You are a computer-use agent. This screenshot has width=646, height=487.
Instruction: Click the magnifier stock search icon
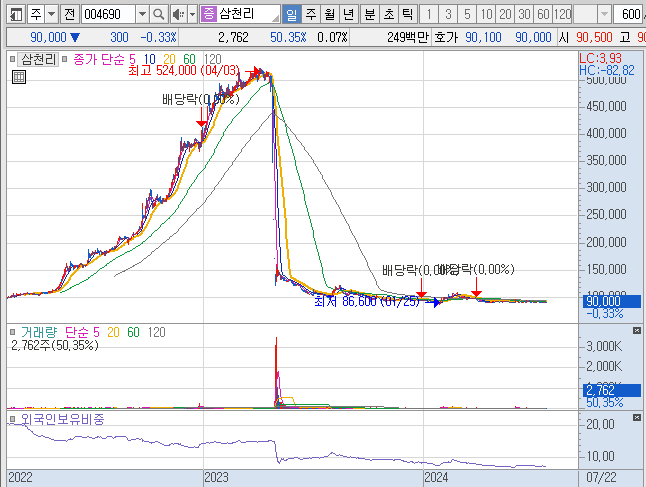coord(159,14)
